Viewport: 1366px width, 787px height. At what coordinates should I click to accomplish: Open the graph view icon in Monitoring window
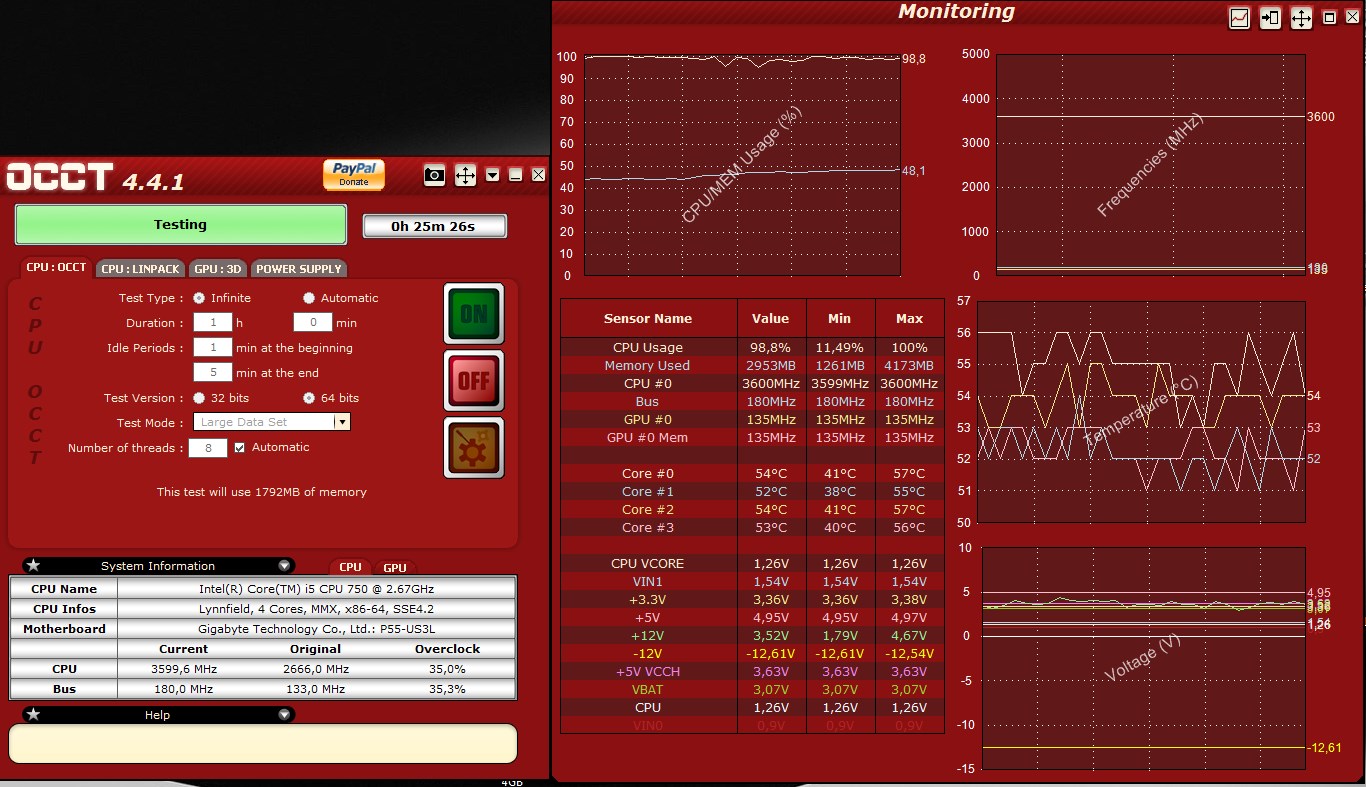(x=1239, y=18)
